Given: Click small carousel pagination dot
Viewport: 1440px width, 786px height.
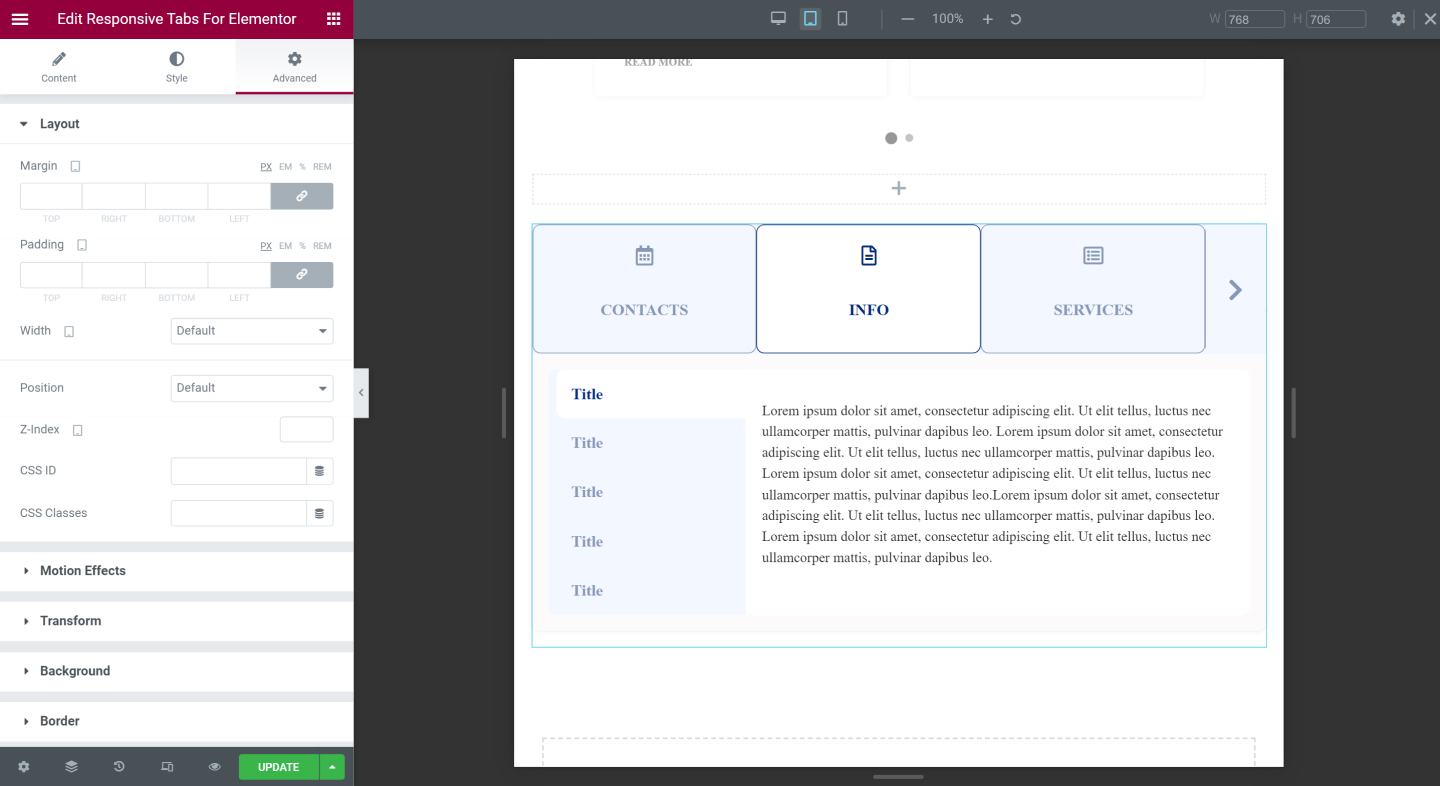Looking at the screenshot, I should [909, 138].
